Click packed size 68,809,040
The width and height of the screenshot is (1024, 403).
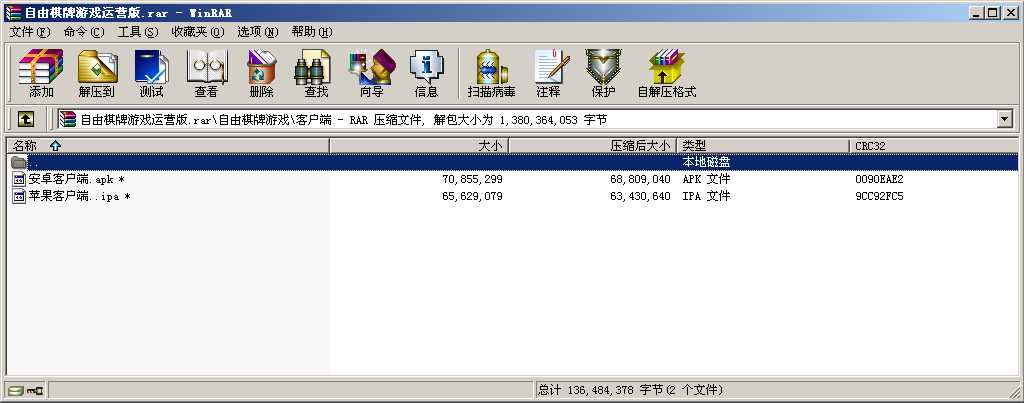point(641,179)
